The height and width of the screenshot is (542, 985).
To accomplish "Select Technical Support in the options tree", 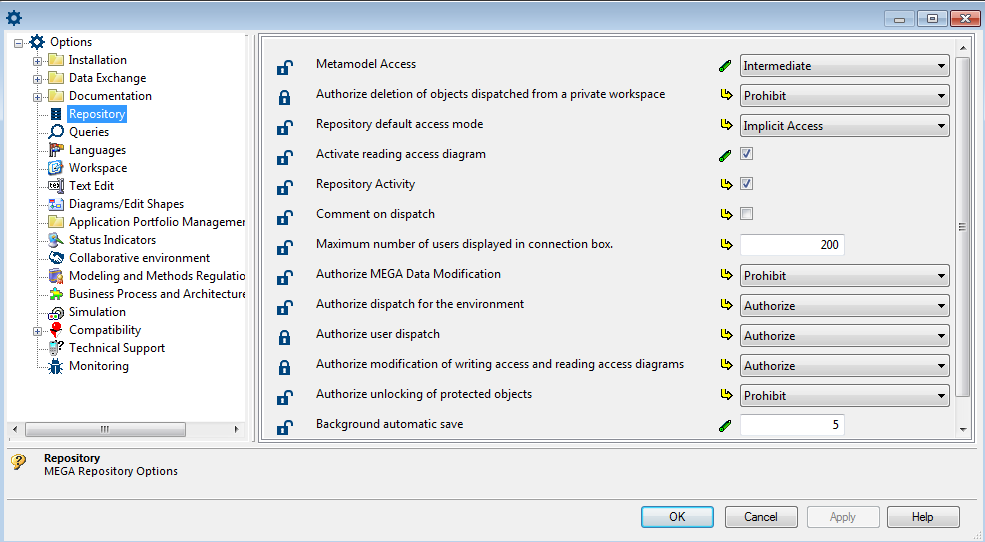I will 116,348.
